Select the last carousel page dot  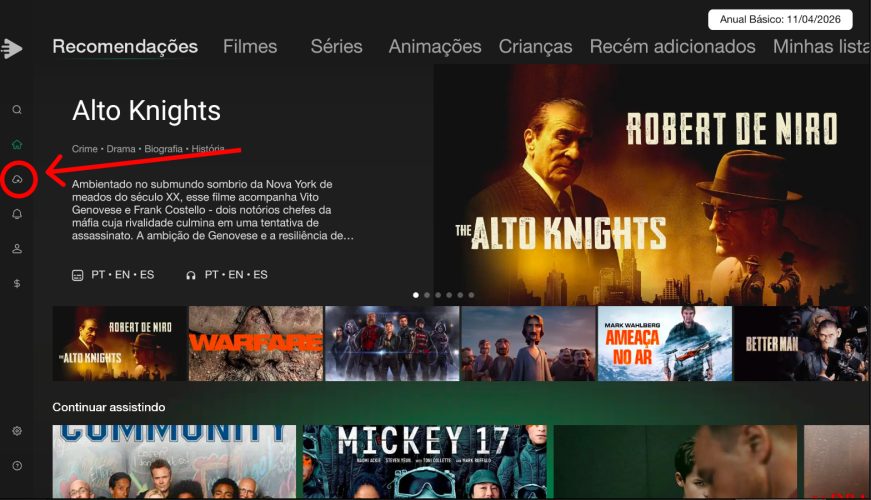point(471,295)
